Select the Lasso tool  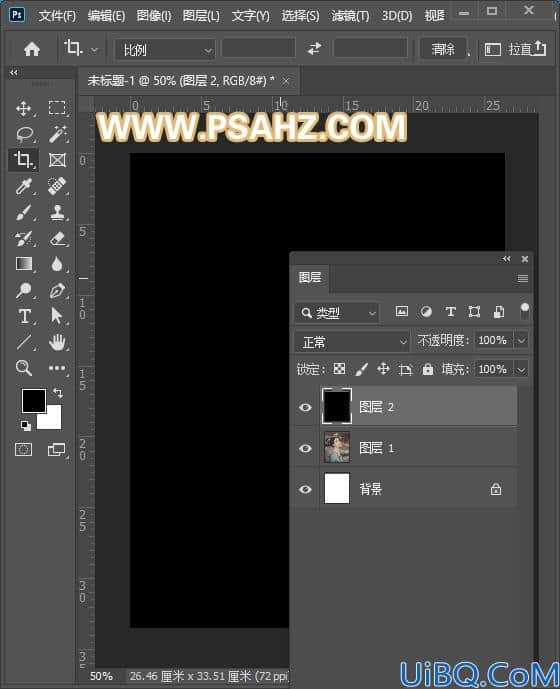pyautogui.click(x=24, y=134)
